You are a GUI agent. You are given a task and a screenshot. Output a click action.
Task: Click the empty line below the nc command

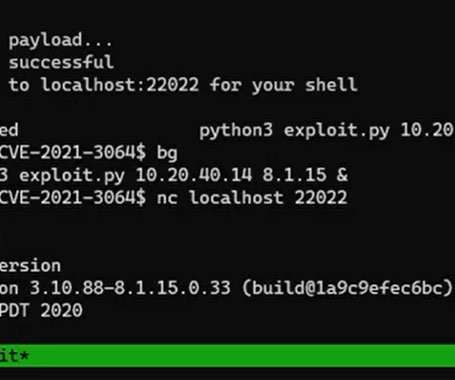pos(227,220)
